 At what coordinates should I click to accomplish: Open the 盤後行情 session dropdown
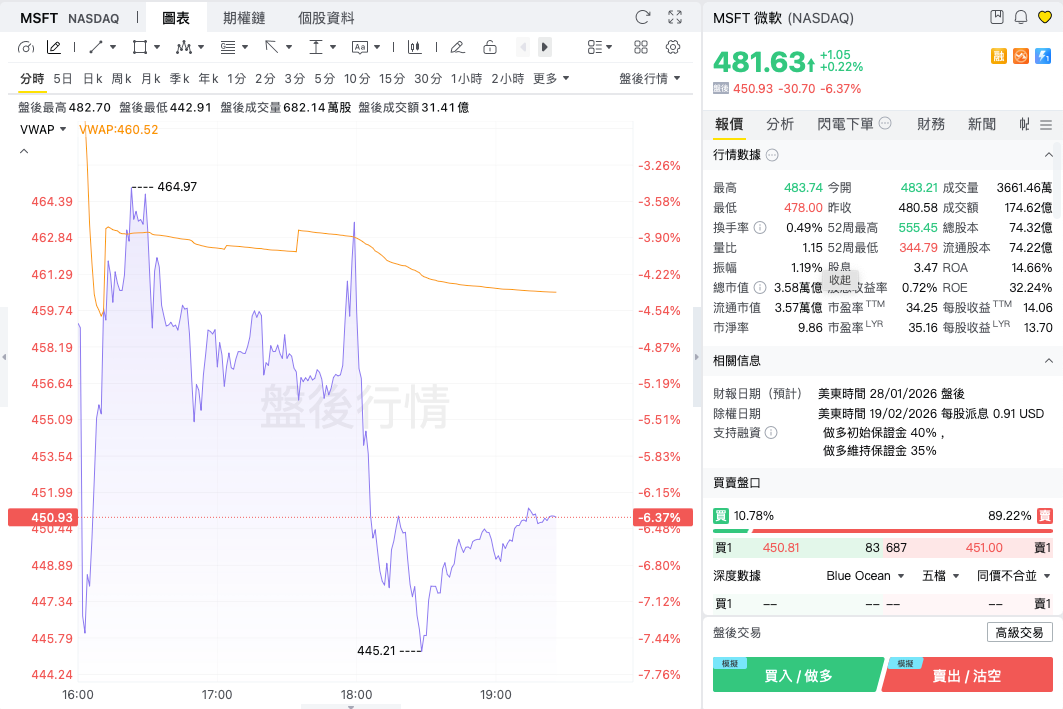tap(649, 79)
